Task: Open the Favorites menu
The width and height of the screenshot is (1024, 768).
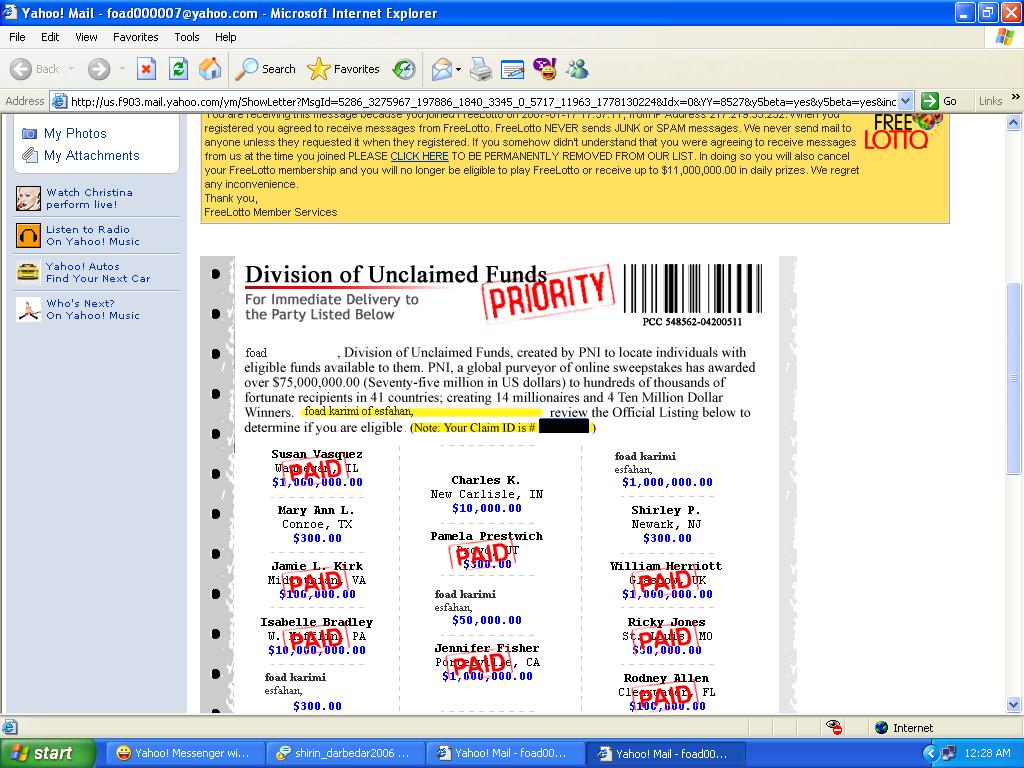Action: pyautogui.click(x=135, y=37)
